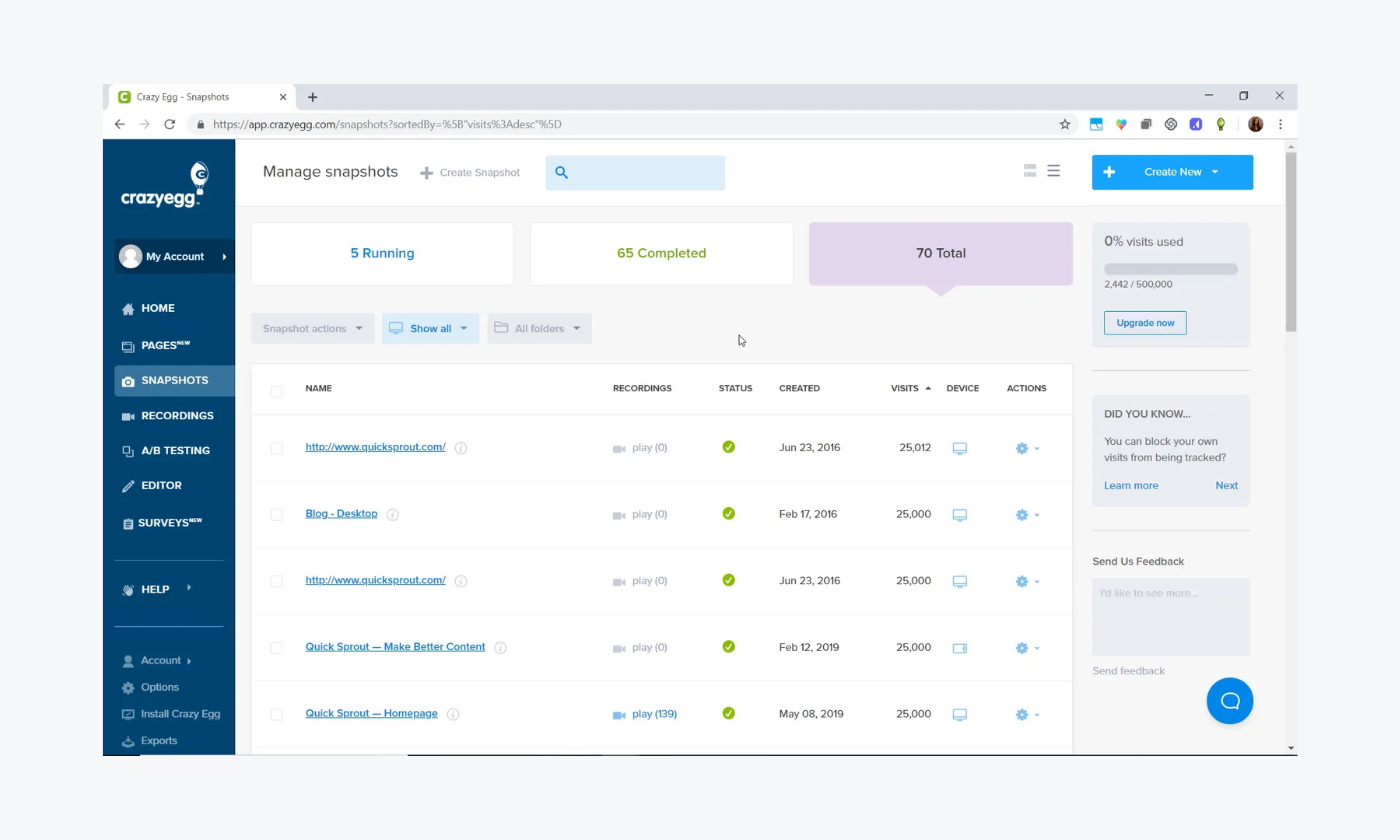Open Install Crazy Egg
1400x840 pixels.
click(171, 715)
